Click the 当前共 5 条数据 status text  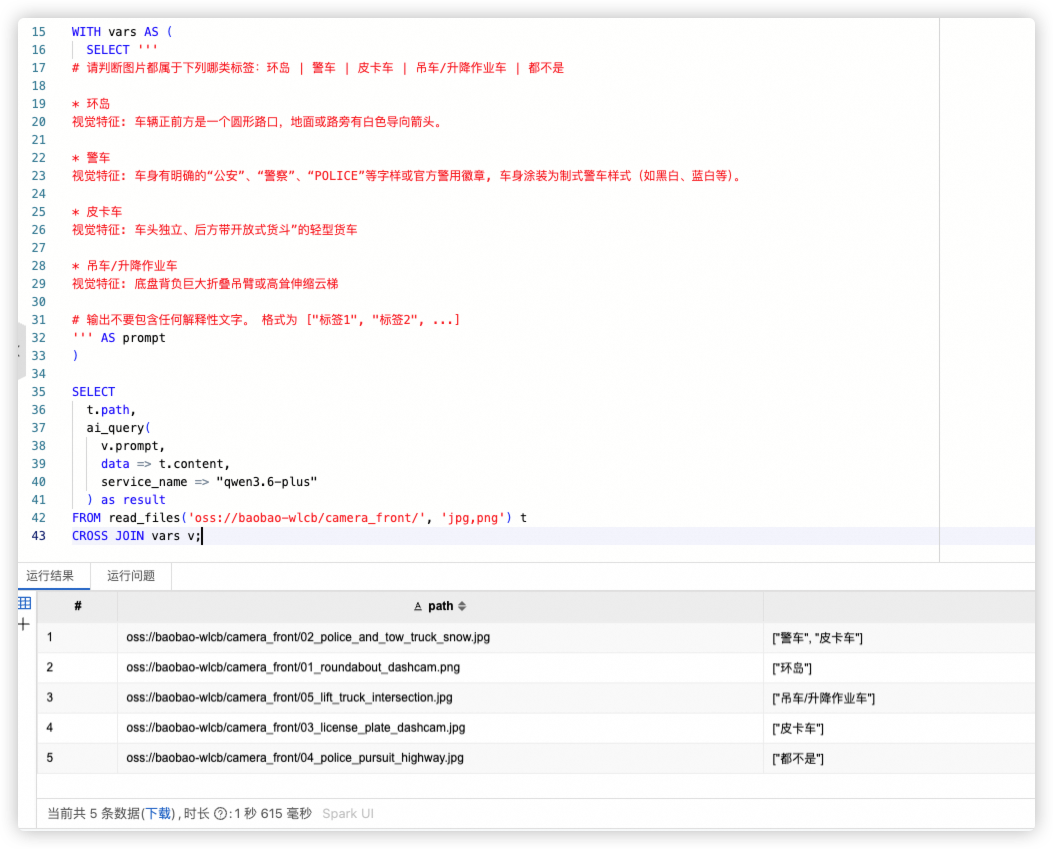(93, 813)
